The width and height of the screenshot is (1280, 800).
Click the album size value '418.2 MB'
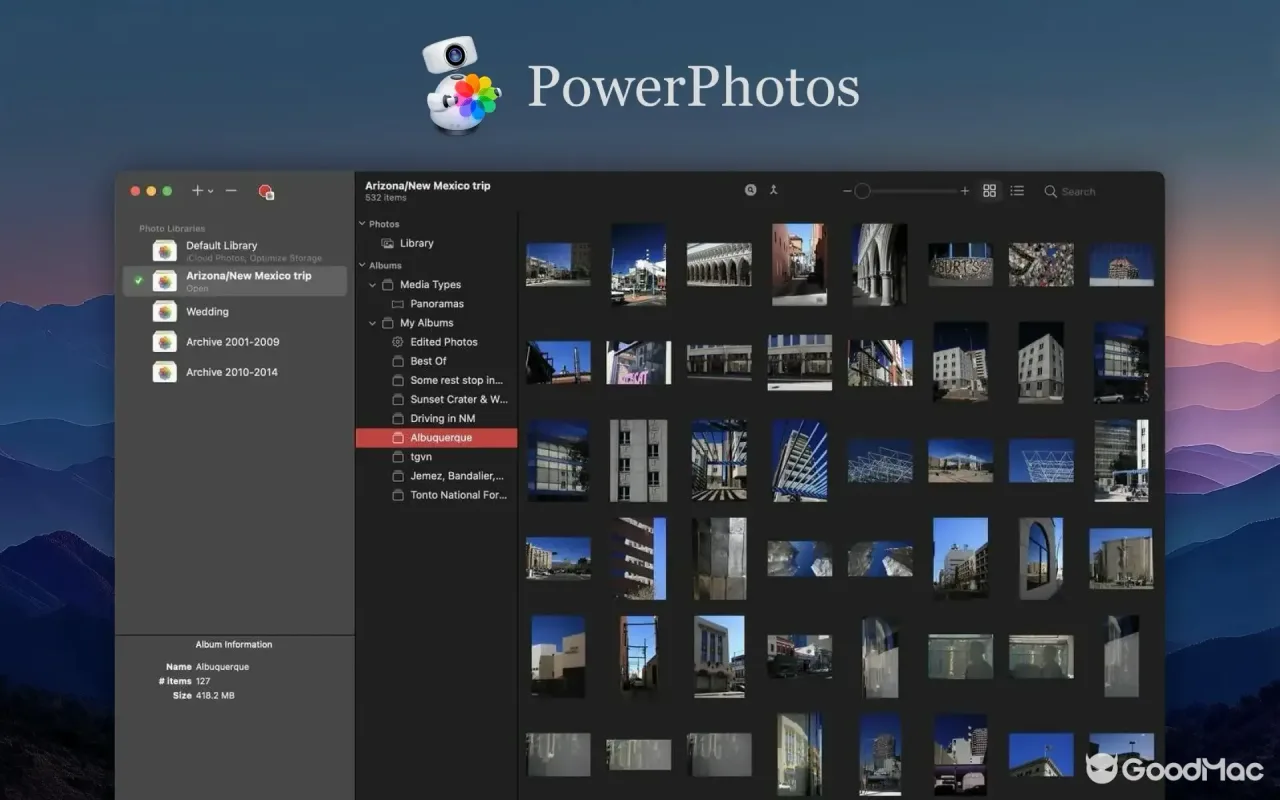point(215,695)
